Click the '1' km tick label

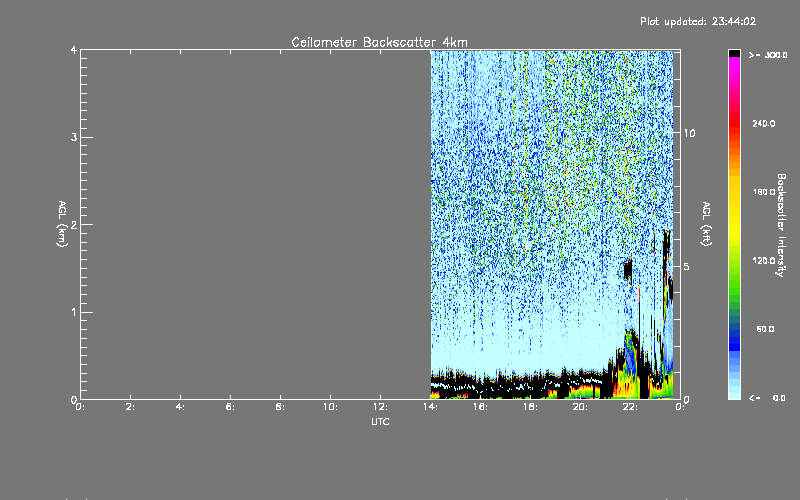click(74, 312)
